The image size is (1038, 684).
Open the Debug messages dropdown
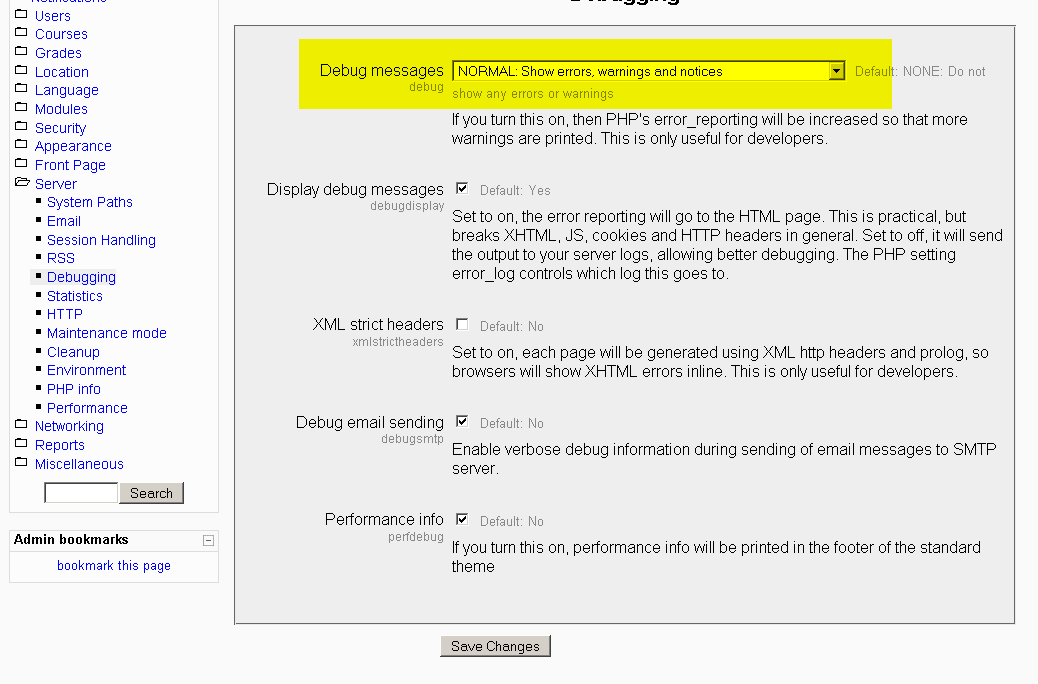click(649, 71)
